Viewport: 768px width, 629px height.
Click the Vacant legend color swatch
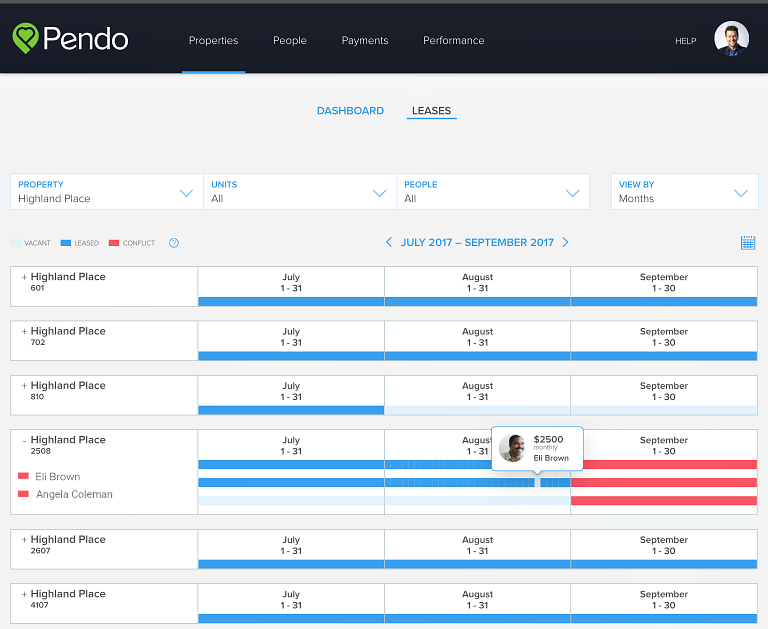tap(16, 243)
